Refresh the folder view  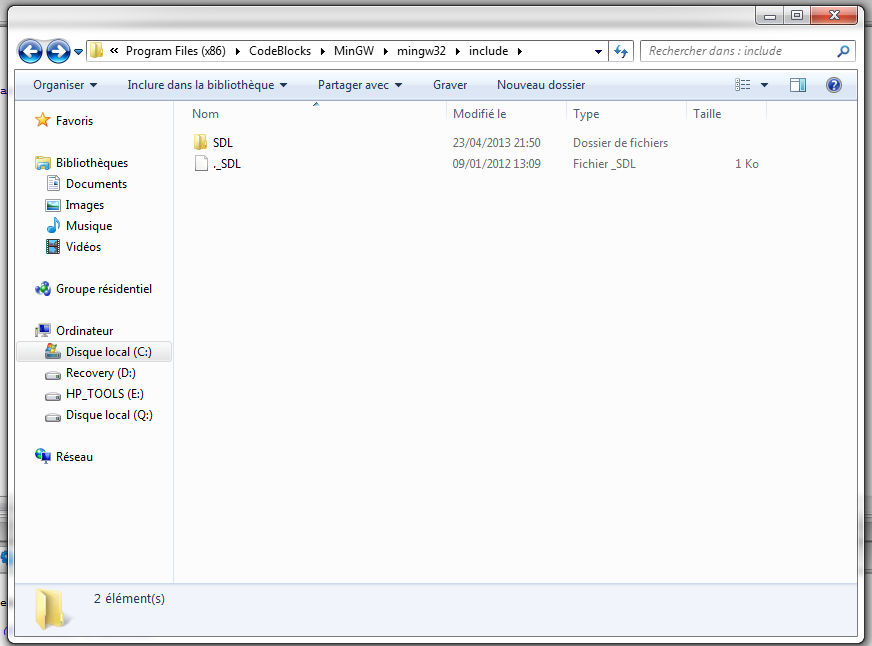click(621, 52)
